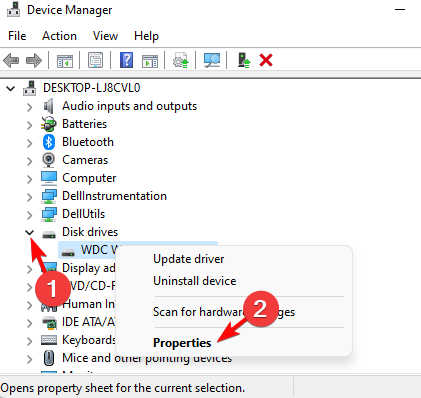The width and height of the screenshot is (421, 398).
Task: Select the DellUtils label
Action: [x=83, y=214]
